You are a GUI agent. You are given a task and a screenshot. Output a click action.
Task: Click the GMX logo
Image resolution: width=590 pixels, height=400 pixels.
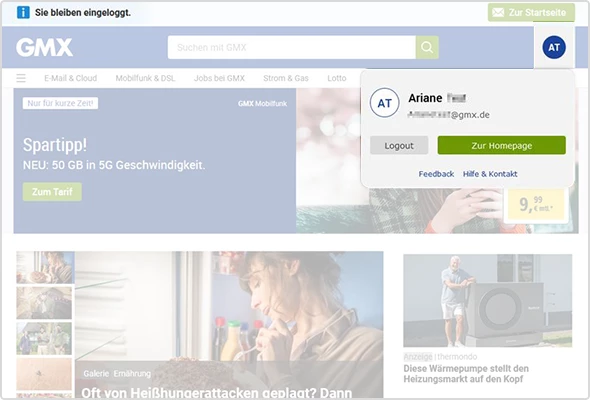point(44,47)
